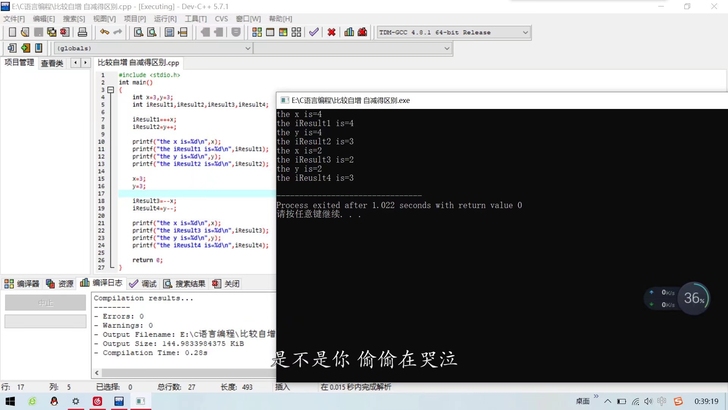Click the NetEase music red taskbar icon
Screen dimensions: 728x410
pos(98,401)
